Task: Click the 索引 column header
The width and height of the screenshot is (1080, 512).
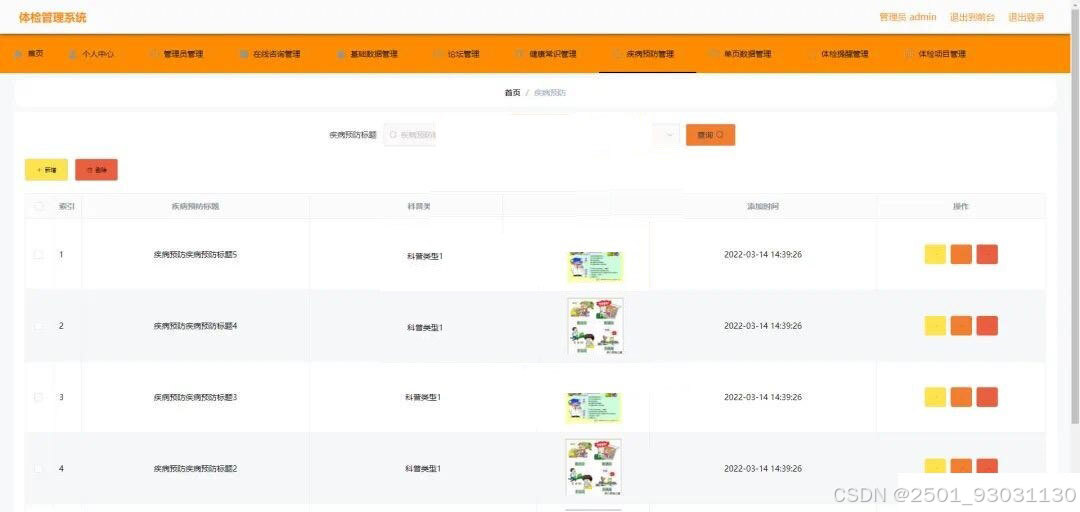Action: pyautogui.click(x=67, y=206)
